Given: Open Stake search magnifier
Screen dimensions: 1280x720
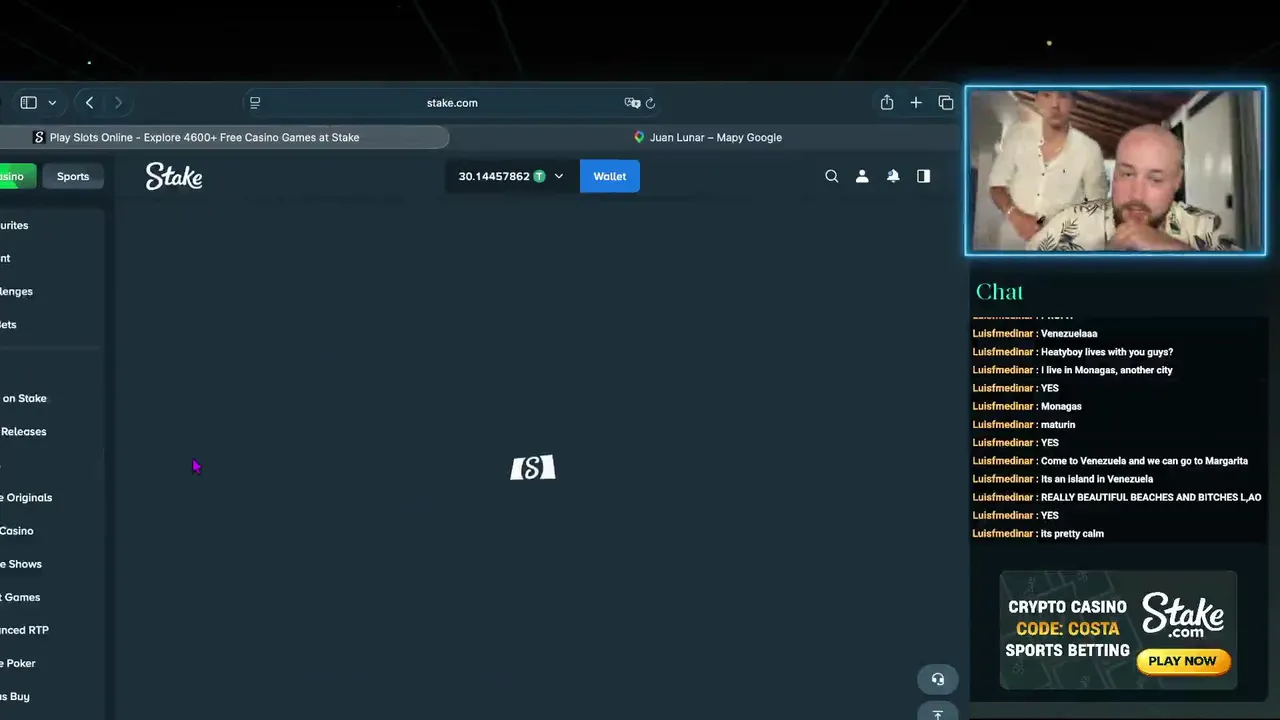Looking at the screenshot, I should click(831, 176).
